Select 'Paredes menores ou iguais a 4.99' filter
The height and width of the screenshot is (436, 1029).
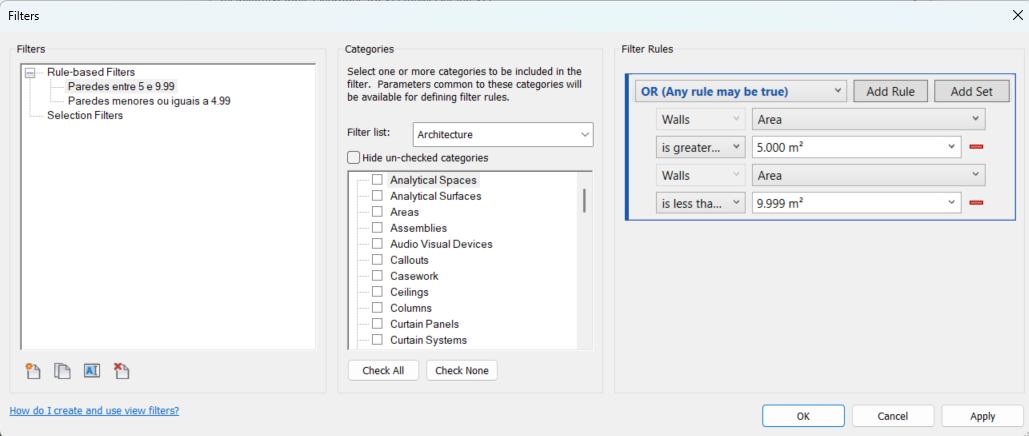tap(149, 101)
